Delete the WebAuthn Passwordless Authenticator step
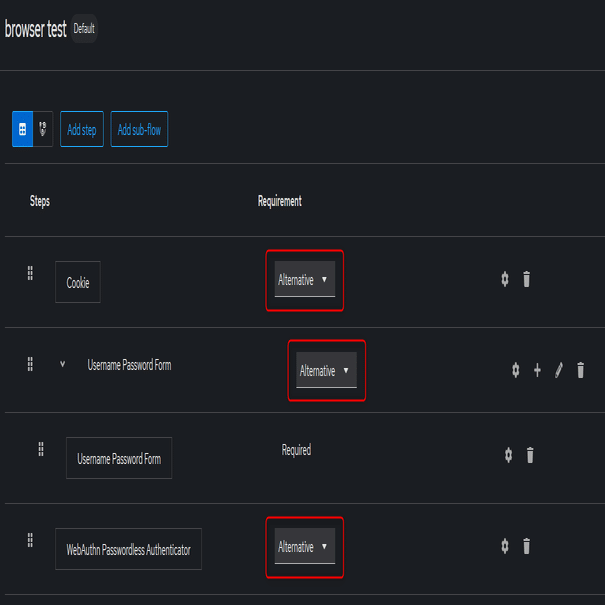Image resolution: width=605 pixels, height=605 pixels. click(527, 546)
